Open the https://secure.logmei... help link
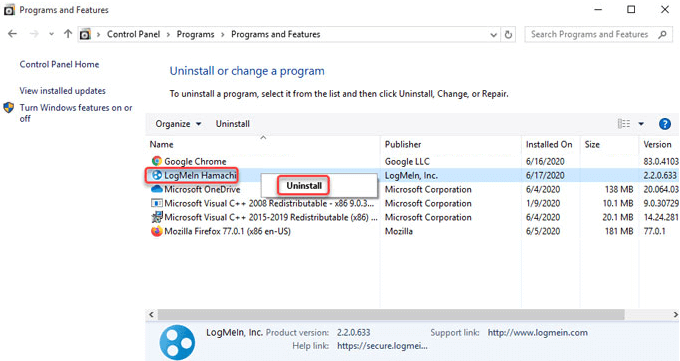The height and width of the screenshot is (361, 680). pyautogui.click(x=382, y=346)
